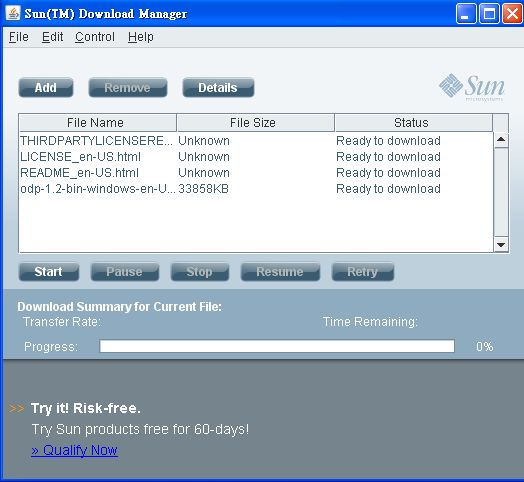
Task: Click the orange arrows before Try it!
Action: pos(17,408)
